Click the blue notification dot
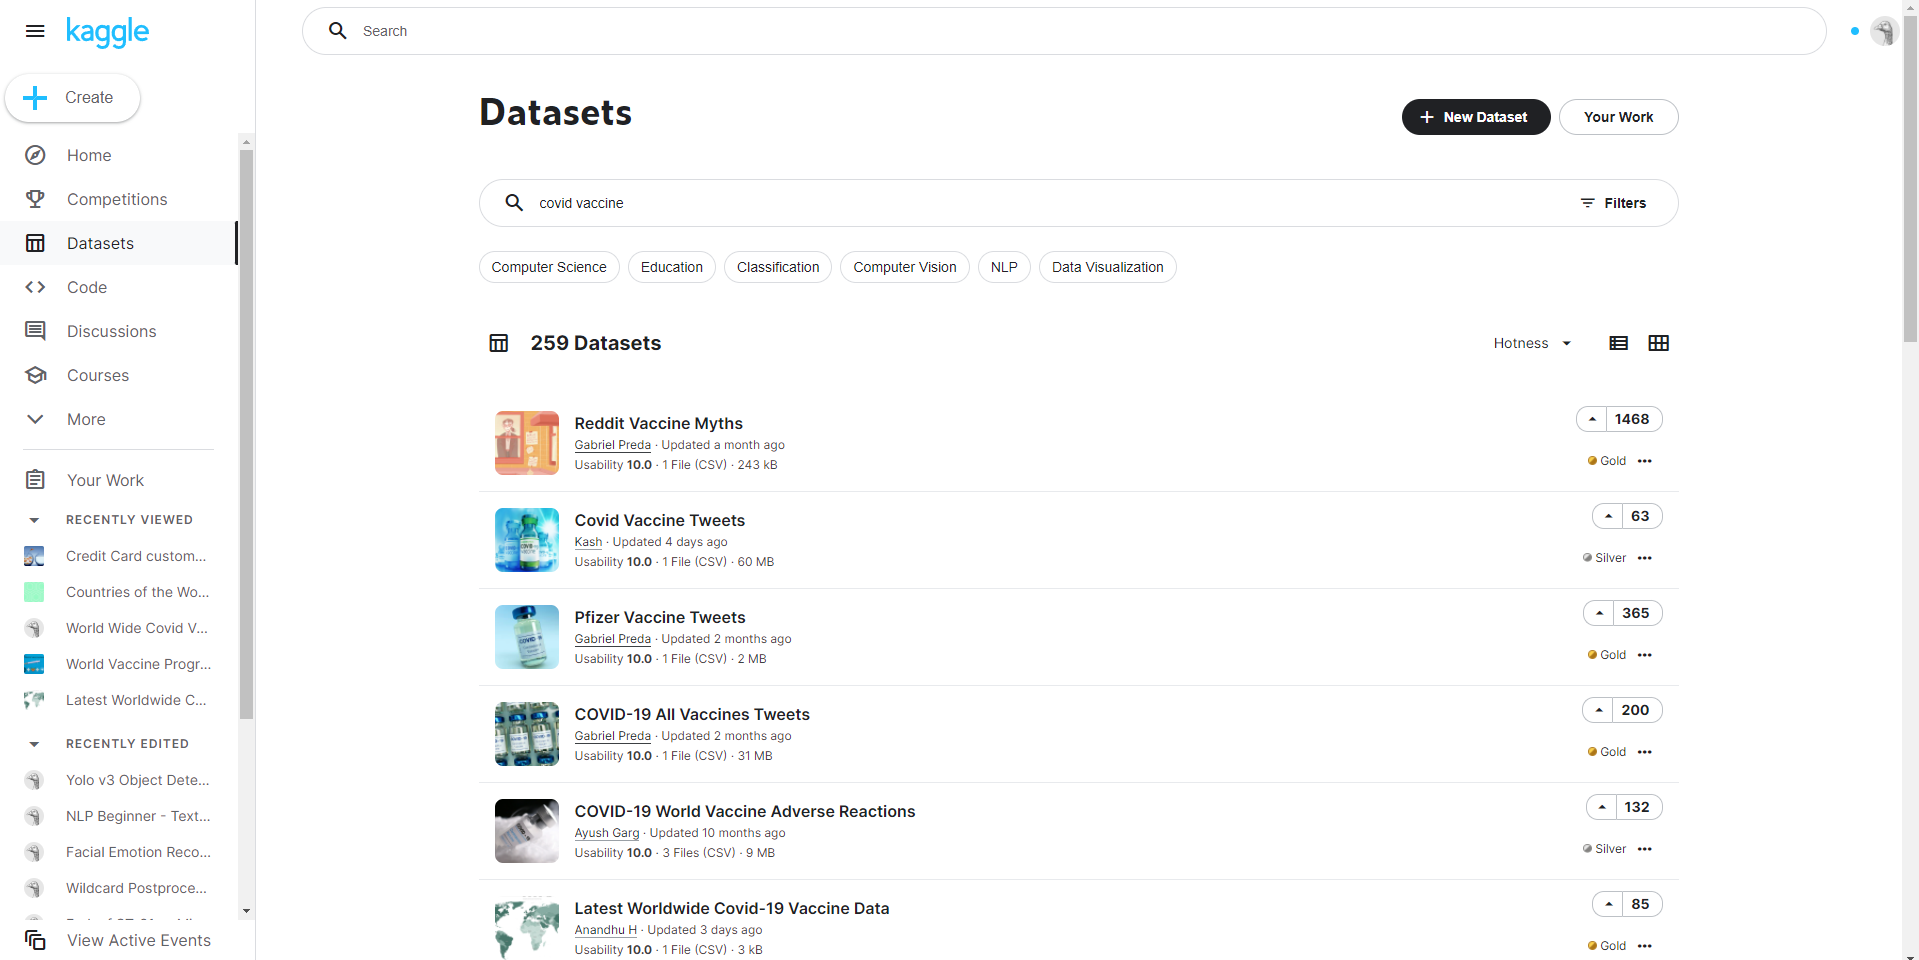Viewport: 1919px width, 960px height. [x=1854, y=31]
